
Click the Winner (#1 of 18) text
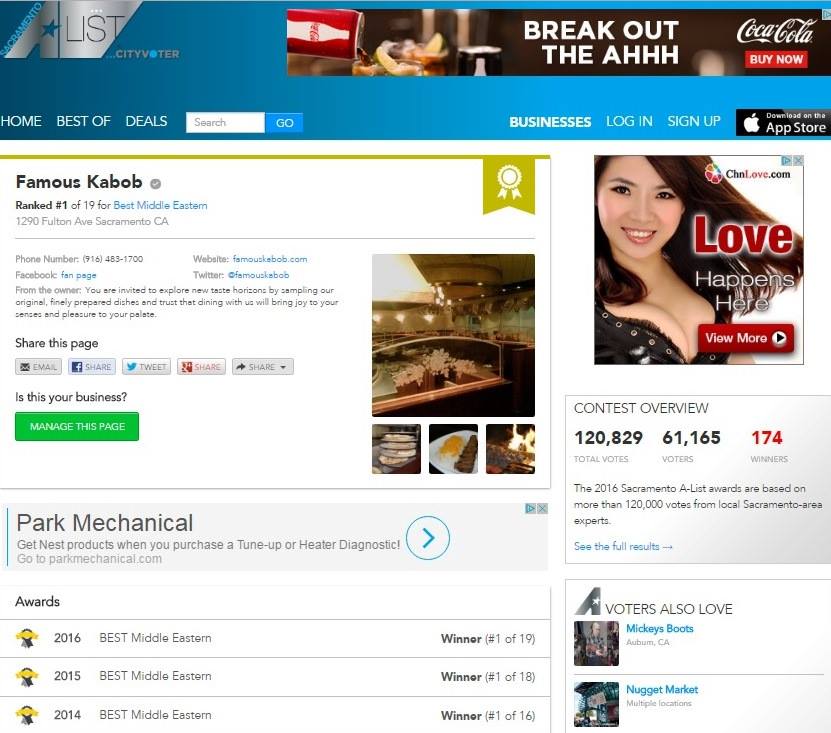click(488, 677)
